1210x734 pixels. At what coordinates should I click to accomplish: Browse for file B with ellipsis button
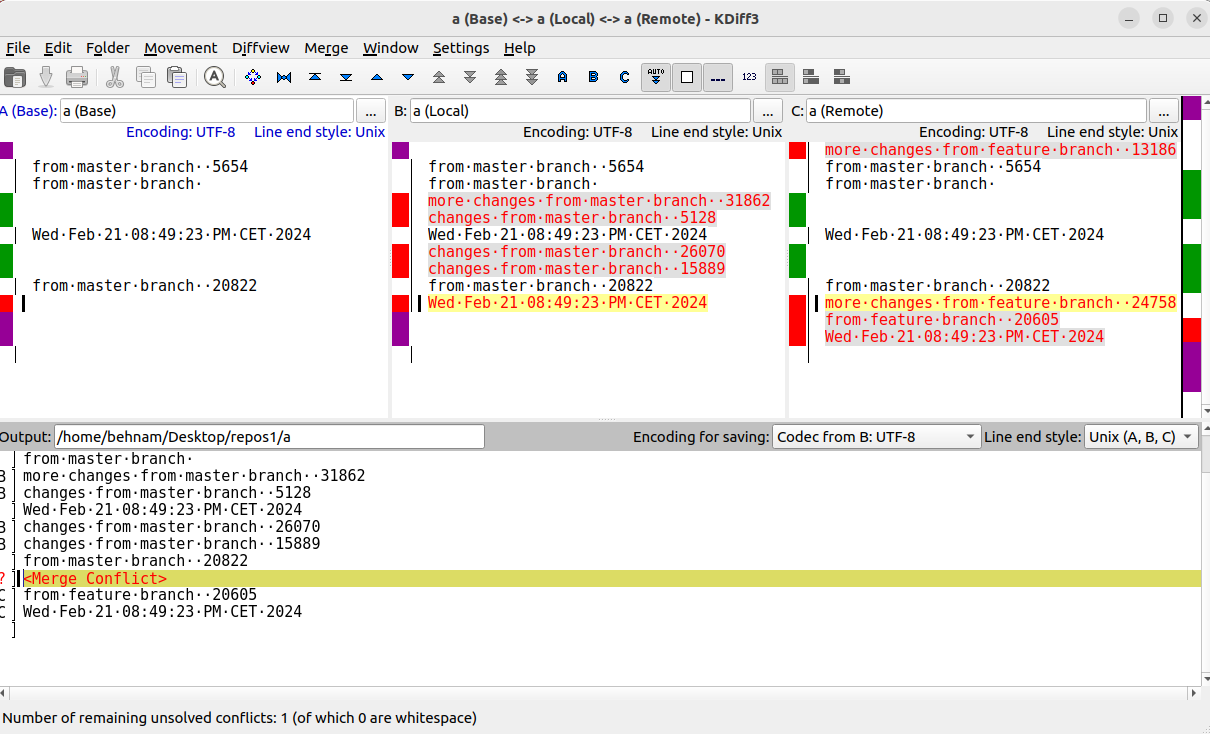(768, 111)
